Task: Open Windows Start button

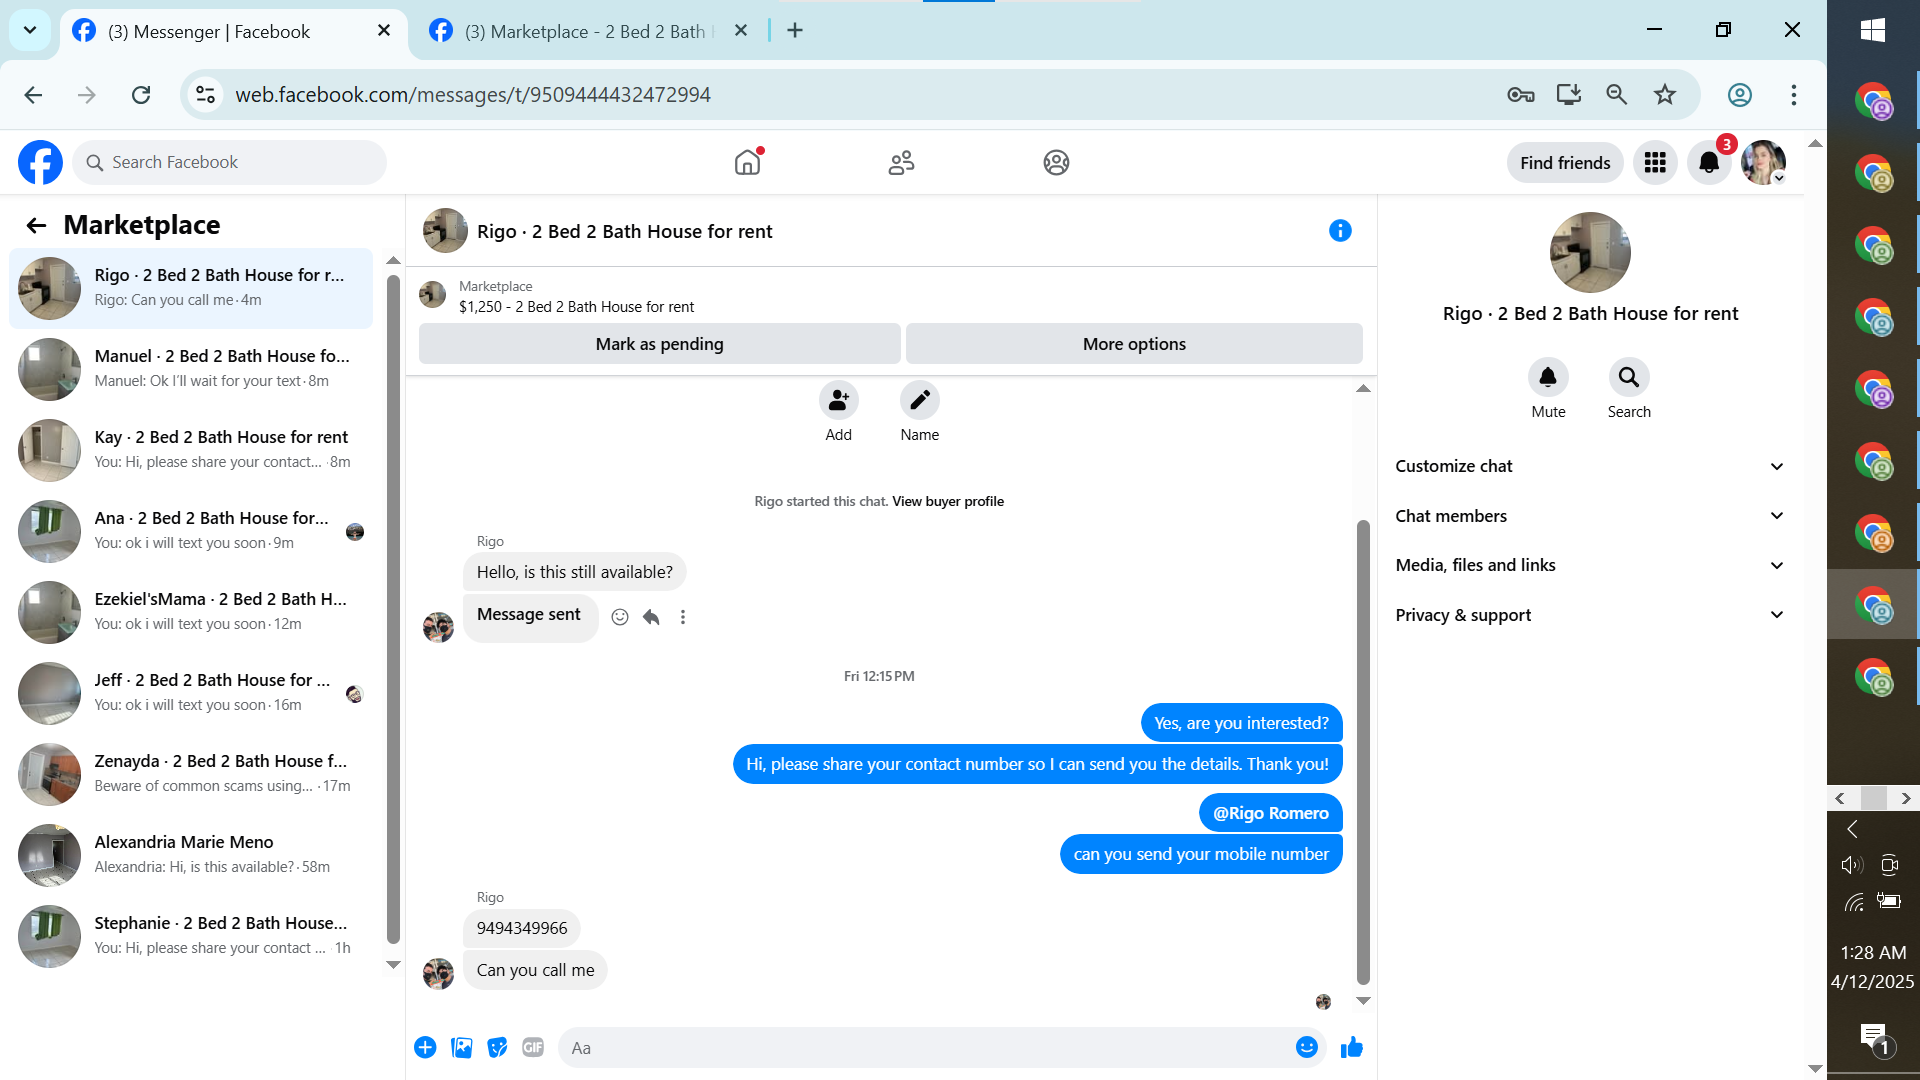Action: [x=1873, y=30]
